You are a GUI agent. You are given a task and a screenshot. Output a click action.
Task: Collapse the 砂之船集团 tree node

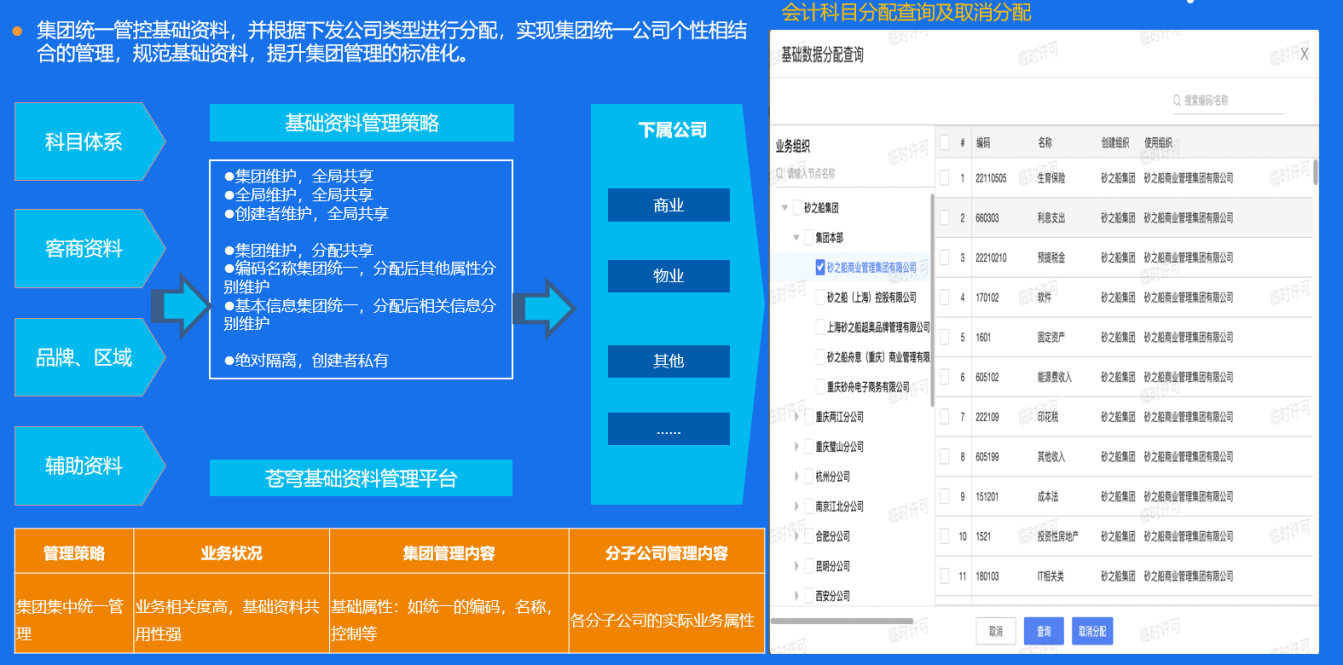(x=785, y=208)
